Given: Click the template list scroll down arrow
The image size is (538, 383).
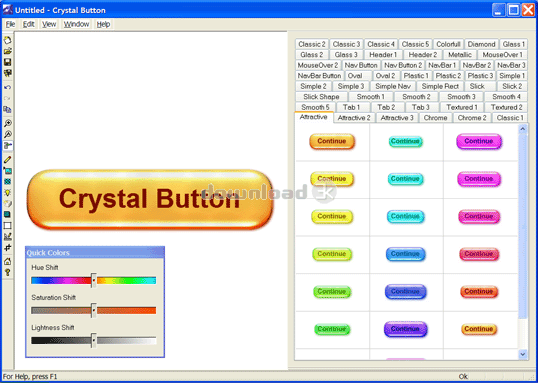Looking at the screenshot, I should pyautogui.click(x=523, y=354).
